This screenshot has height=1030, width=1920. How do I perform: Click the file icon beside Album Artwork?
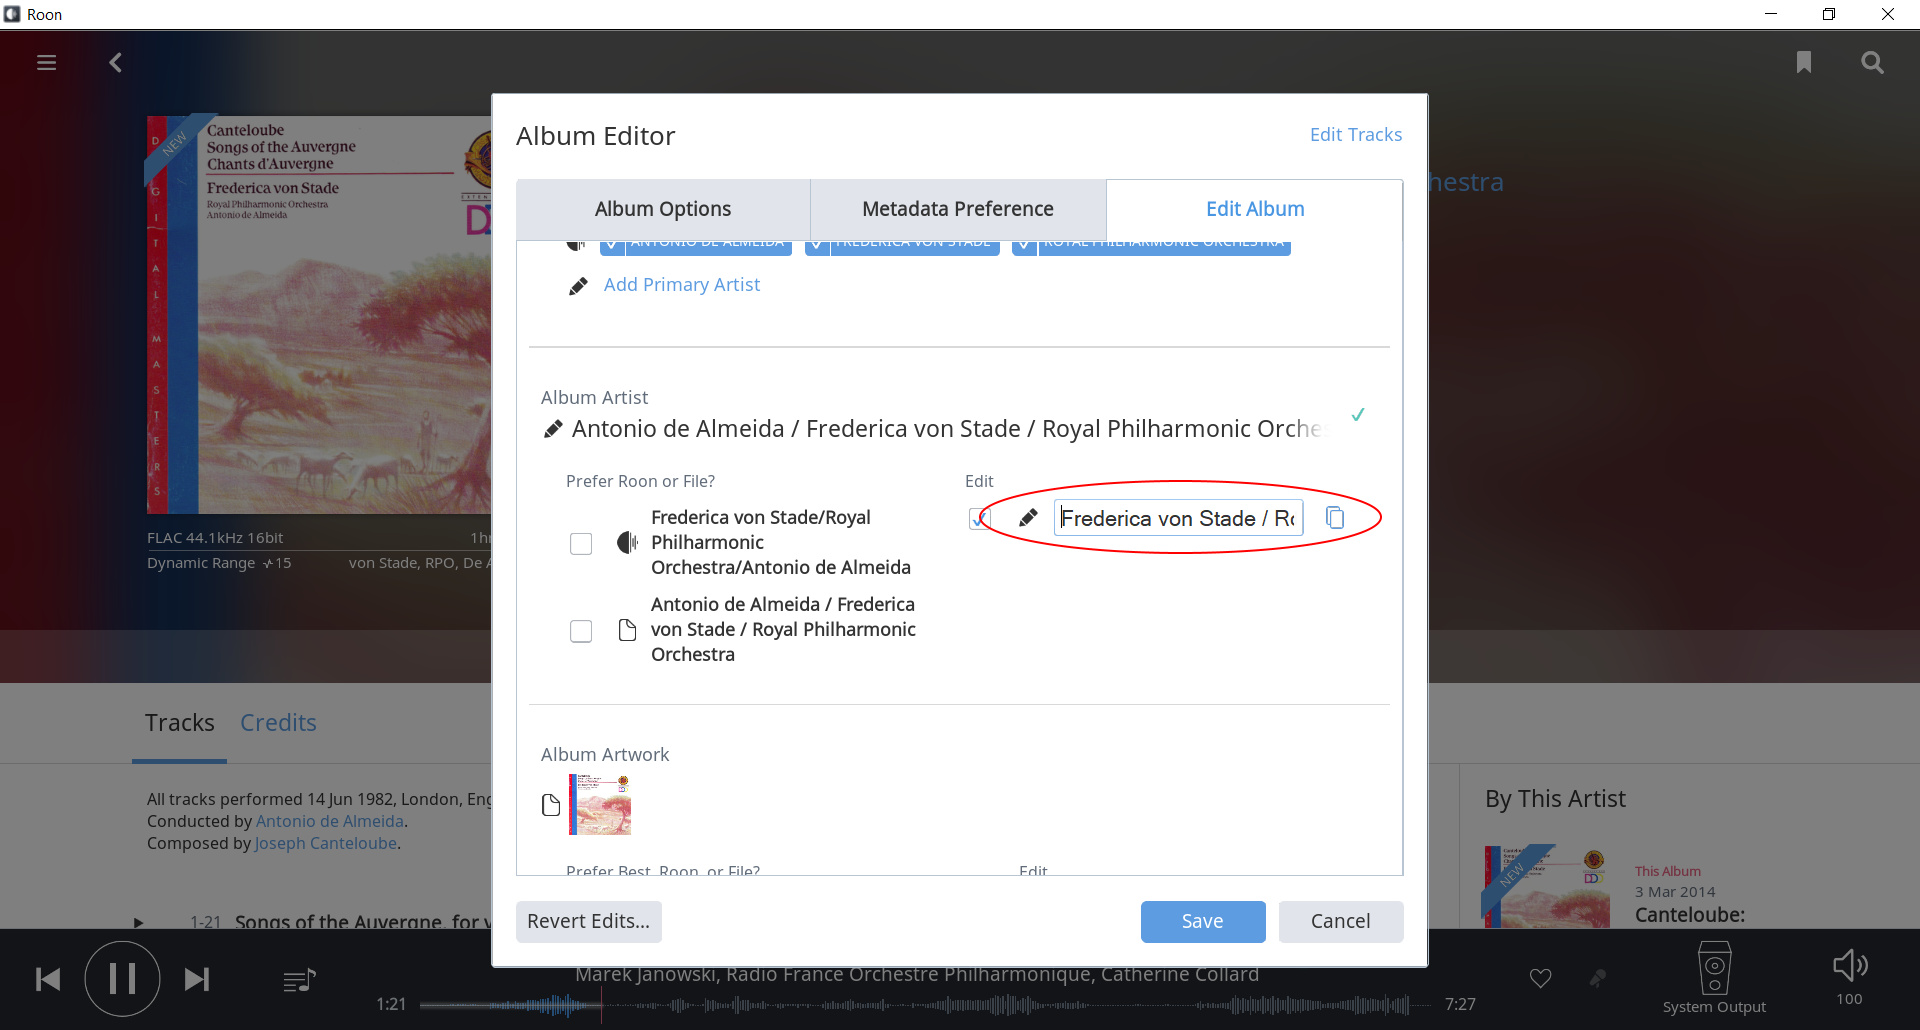tap(551, 805)
